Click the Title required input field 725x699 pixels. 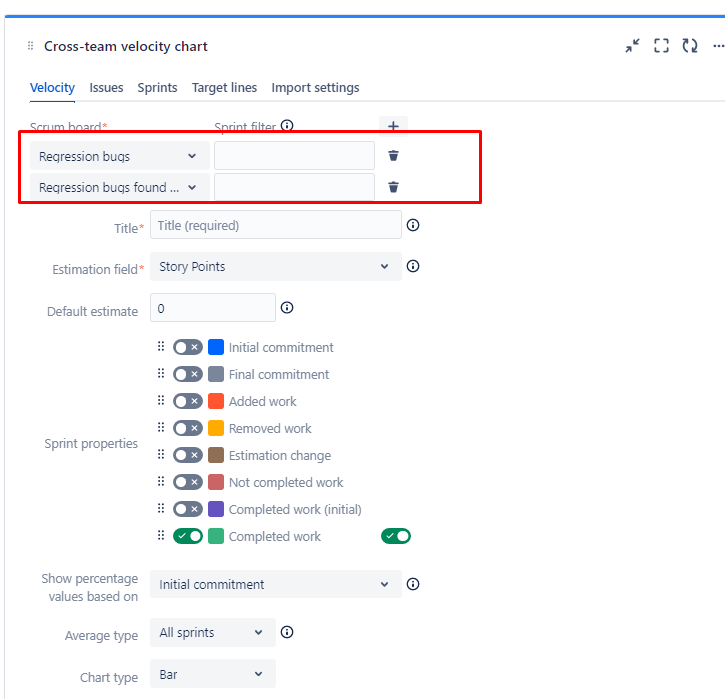point(275,225)
